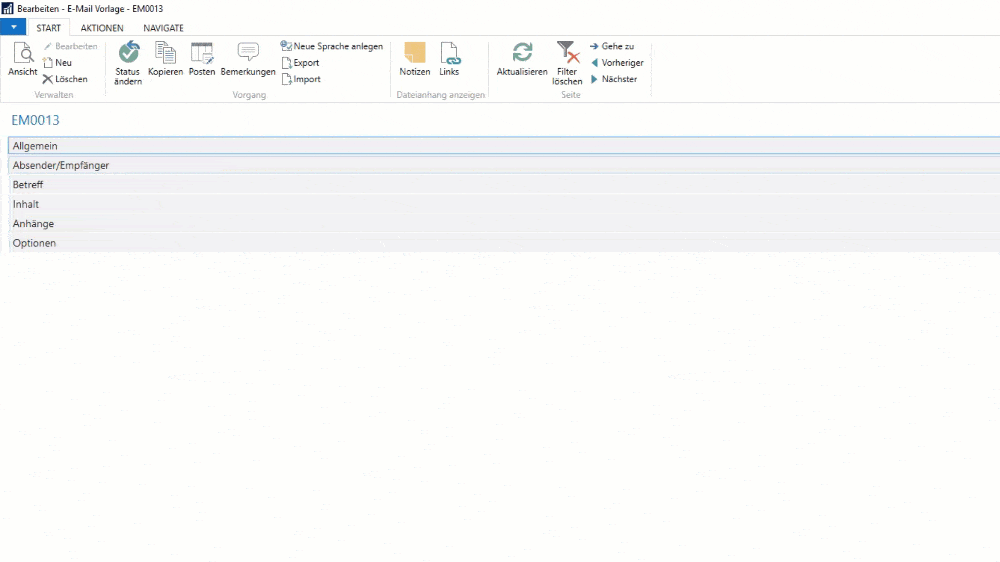Export the e-mail template
The image size is (1000, 562).
pos(300,63)
